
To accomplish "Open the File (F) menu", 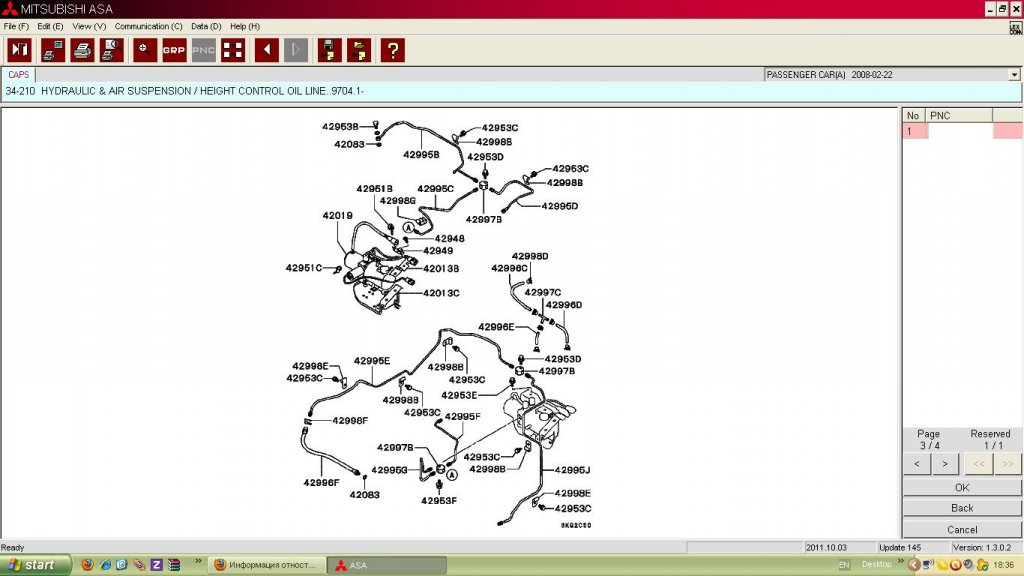I will tap(16, 26).
